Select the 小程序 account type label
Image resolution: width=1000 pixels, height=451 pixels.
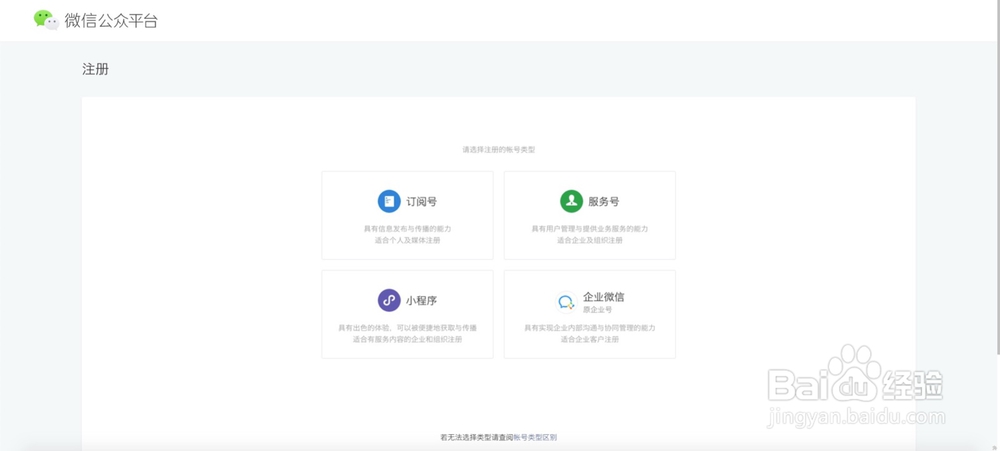pos(422,300)
